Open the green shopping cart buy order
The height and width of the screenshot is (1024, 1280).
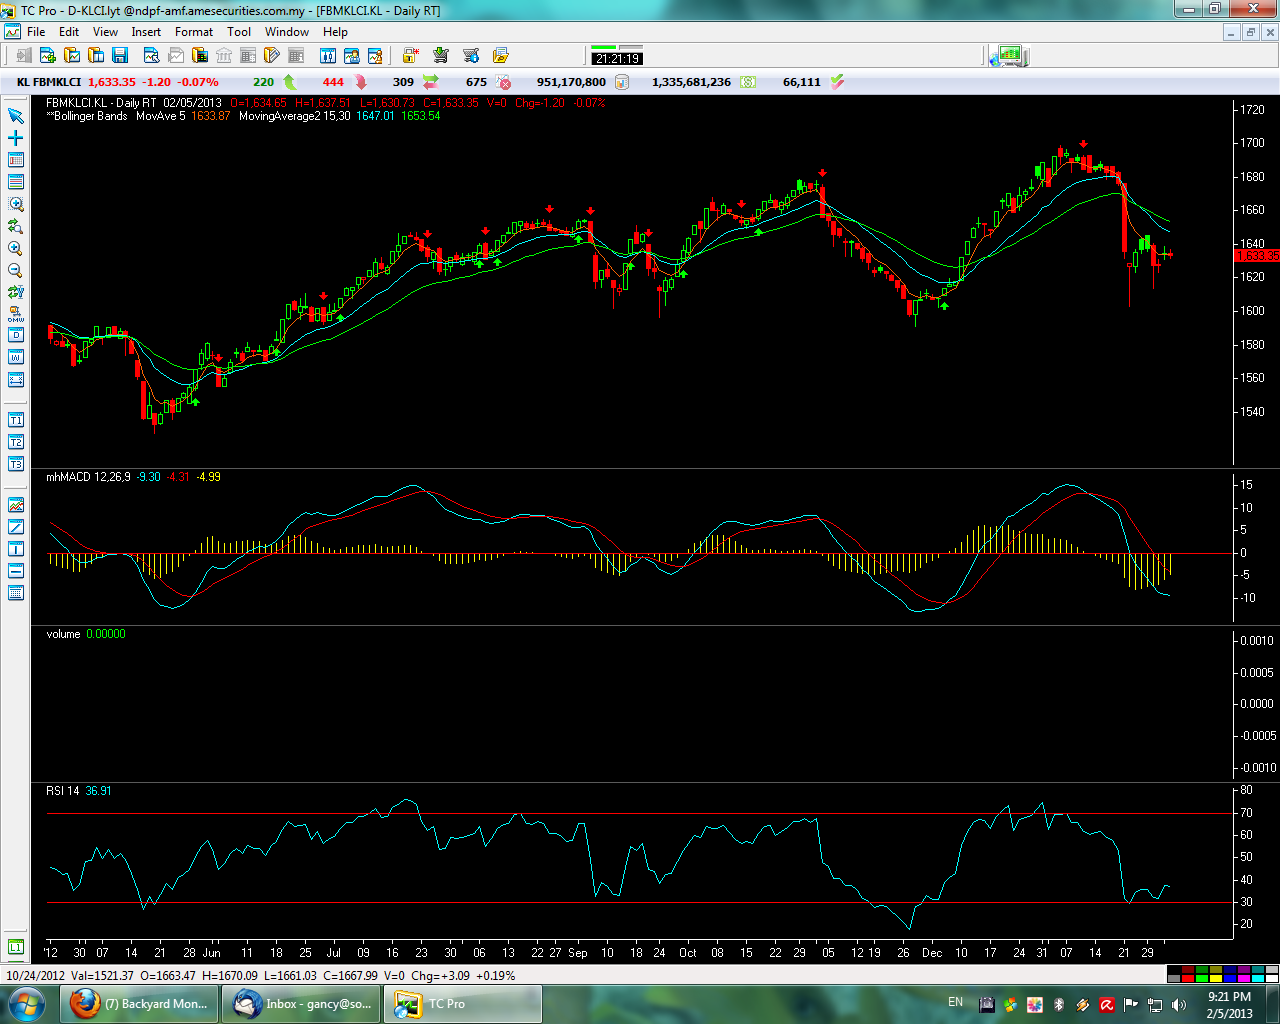[x=440, y=56]
